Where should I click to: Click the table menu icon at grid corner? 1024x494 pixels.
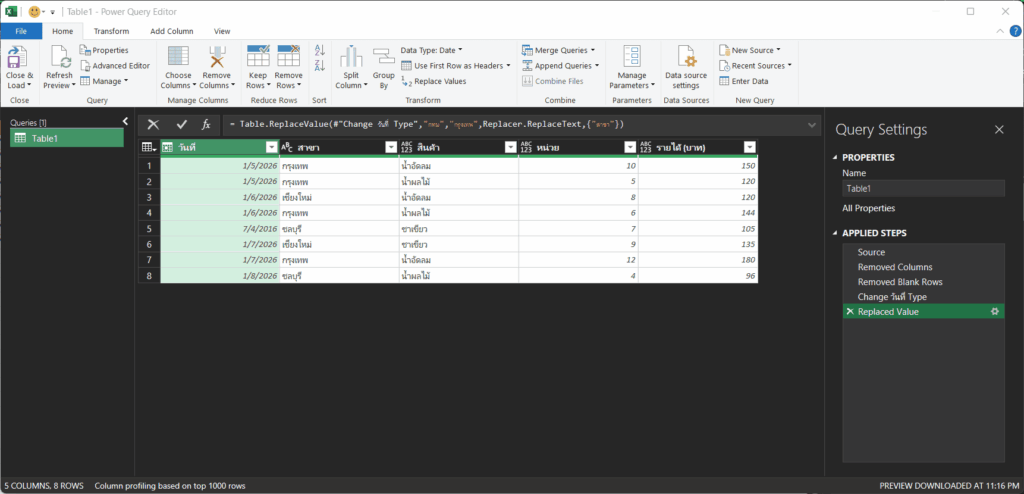pyautogui.click(x=149, y=147)
